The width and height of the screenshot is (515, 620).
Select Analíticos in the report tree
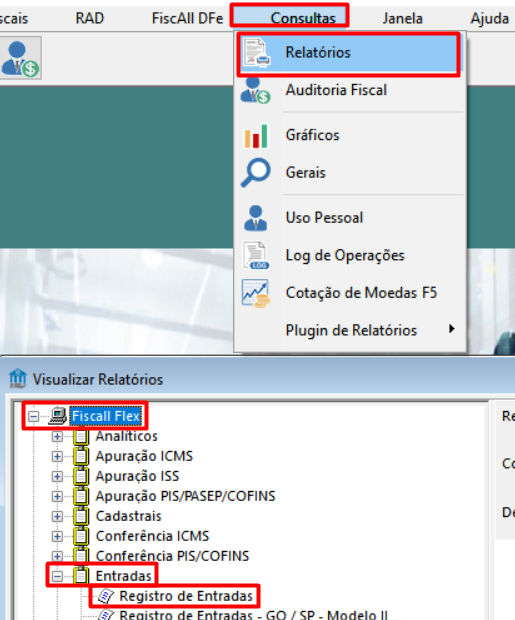coord(127,436)
